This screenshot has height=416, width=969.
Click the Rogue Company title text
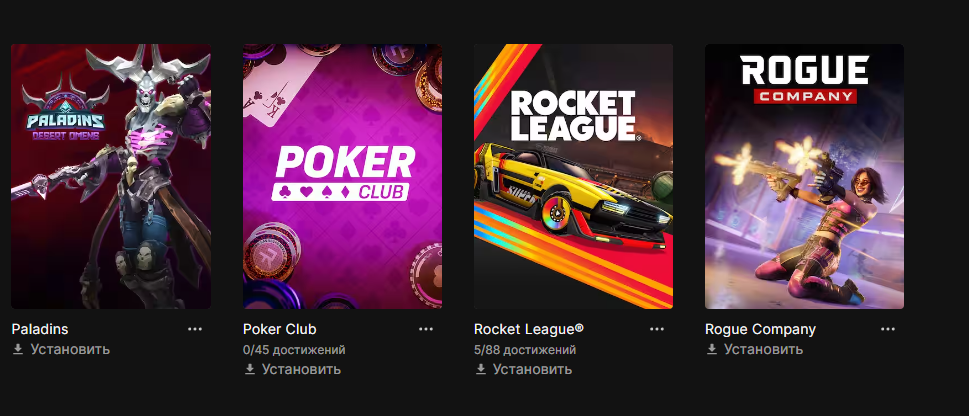pyautogui.click(x=760, y=329)
